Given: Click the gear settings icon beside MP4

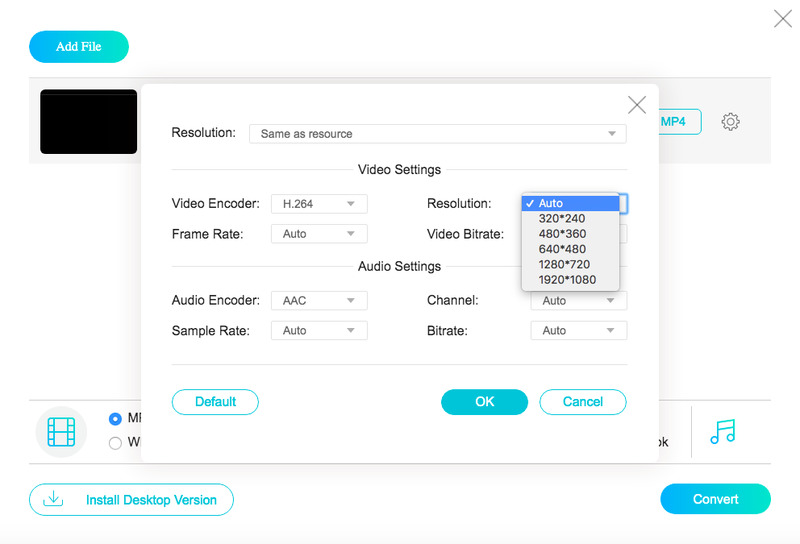Looking at the screenshot, I should tap(730, 122).
